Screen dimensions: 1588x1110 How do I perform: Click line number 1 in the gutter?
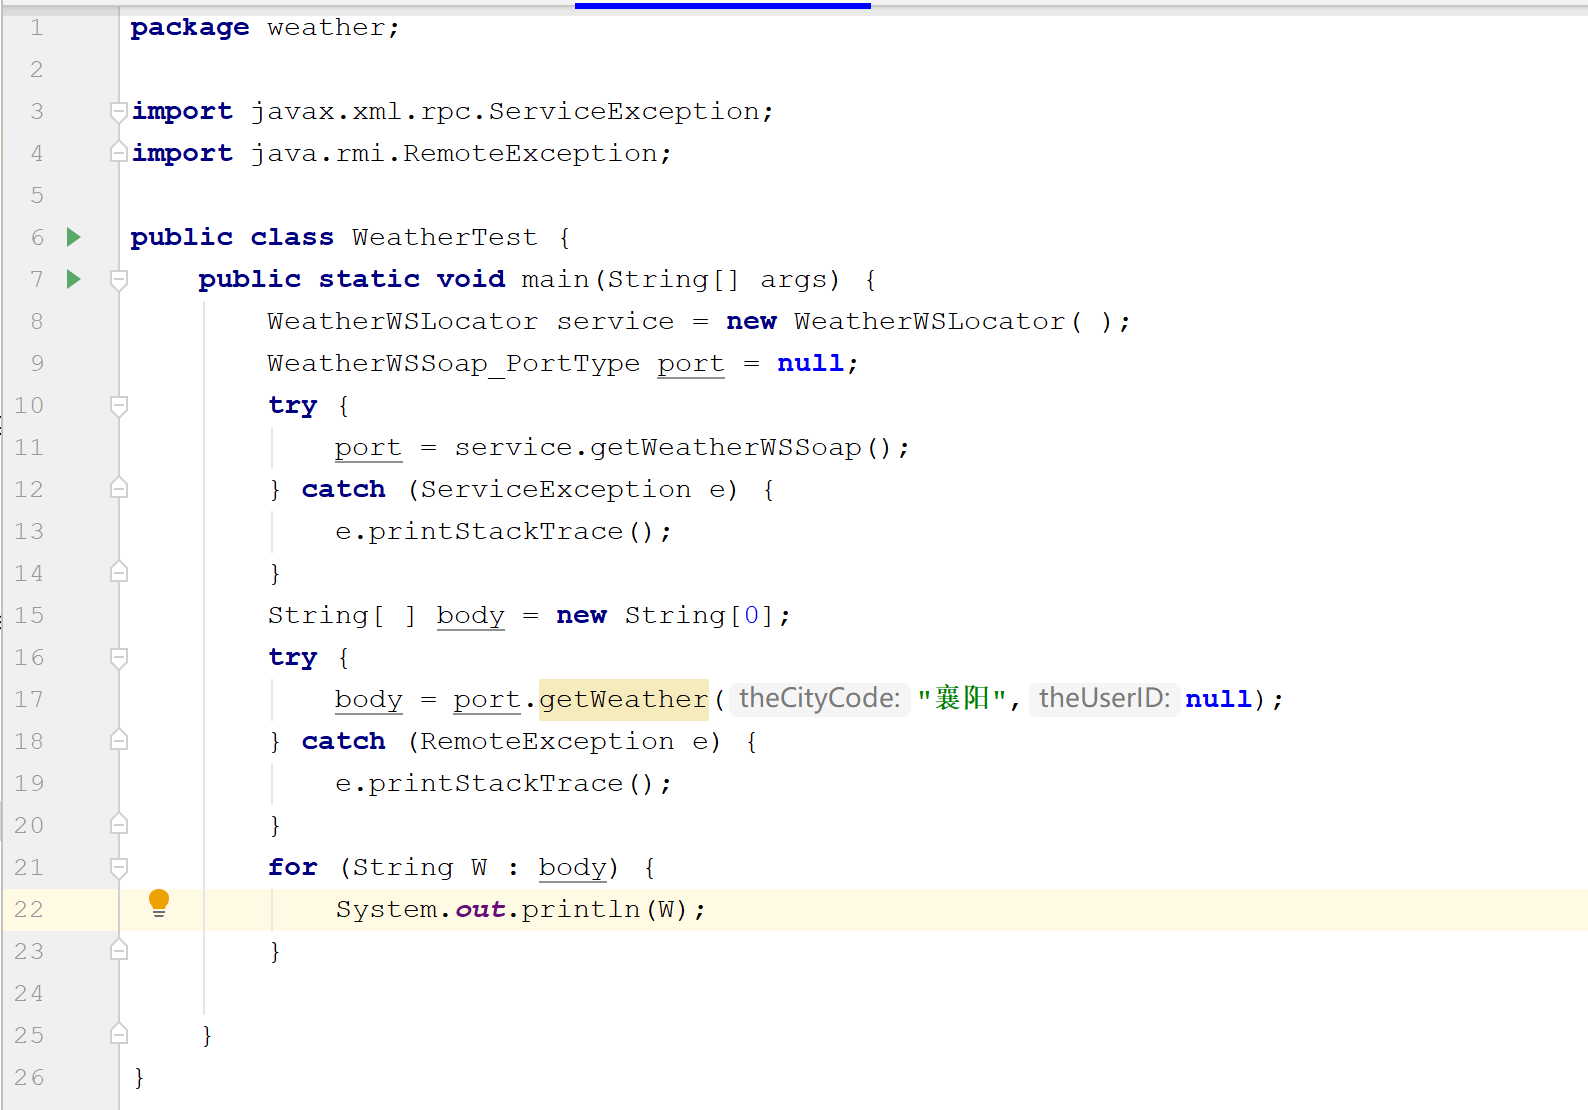(x=37, y=27)
